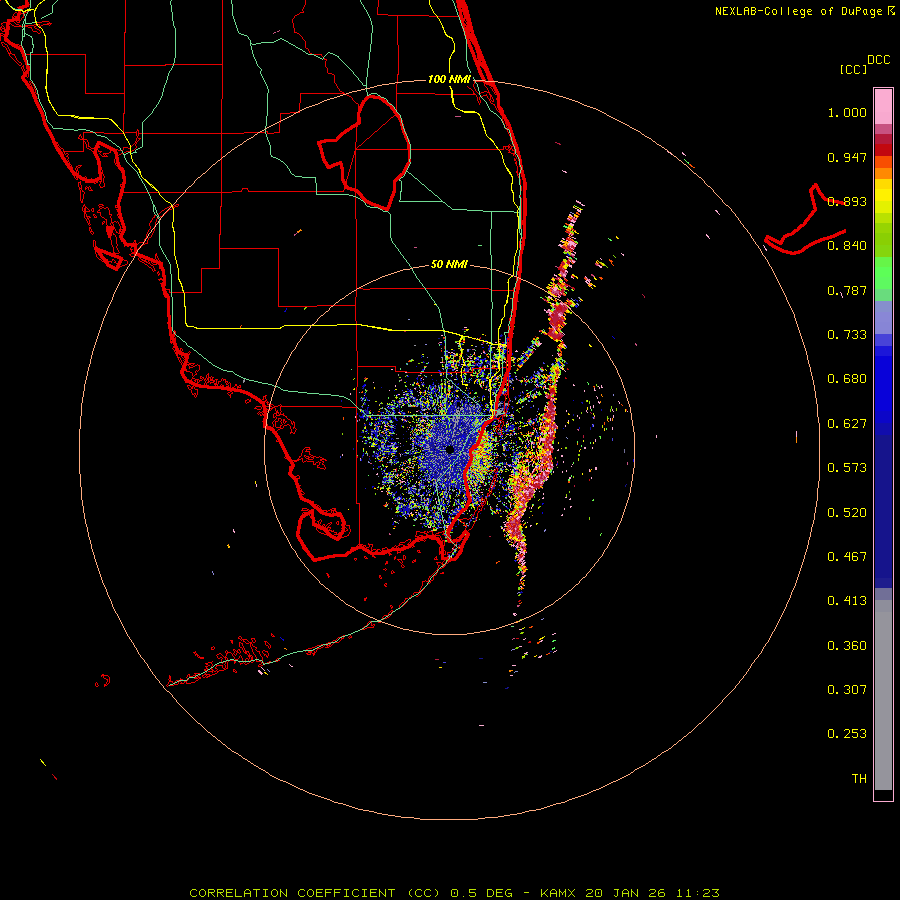Click the 50 NMI range ring label
This screenshot has width=900, height=900.
449,264
